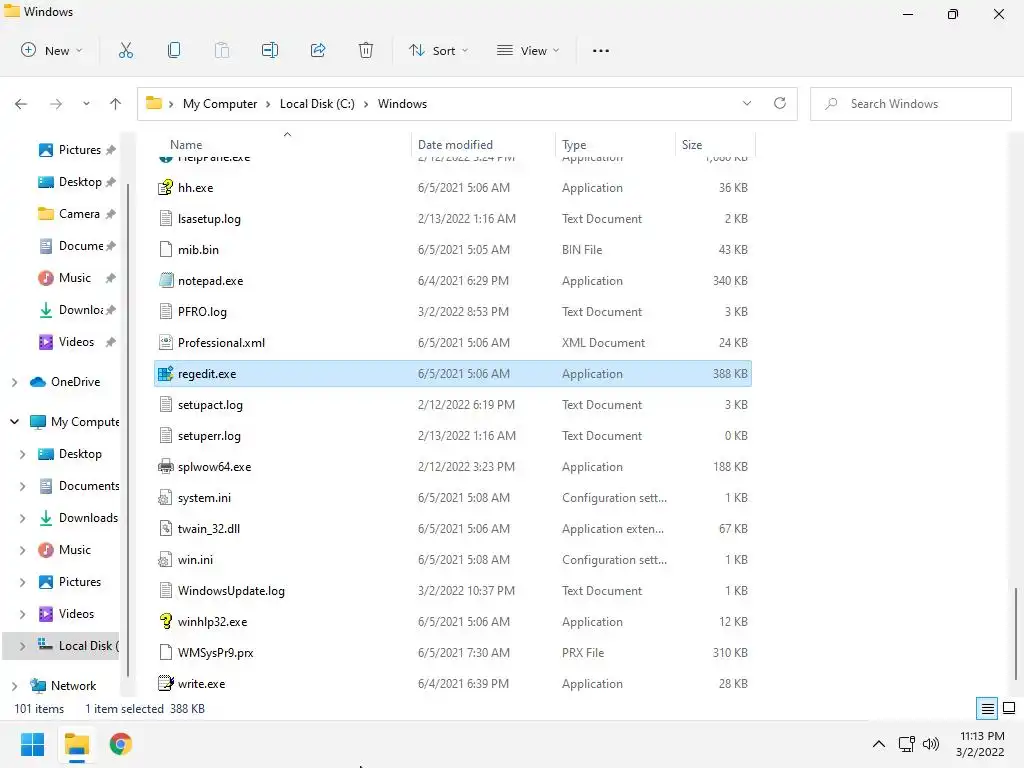Viewport: 1024px width, 768px height.
Task: Select the WindowsUpdate.log file name
Action: 231,591
